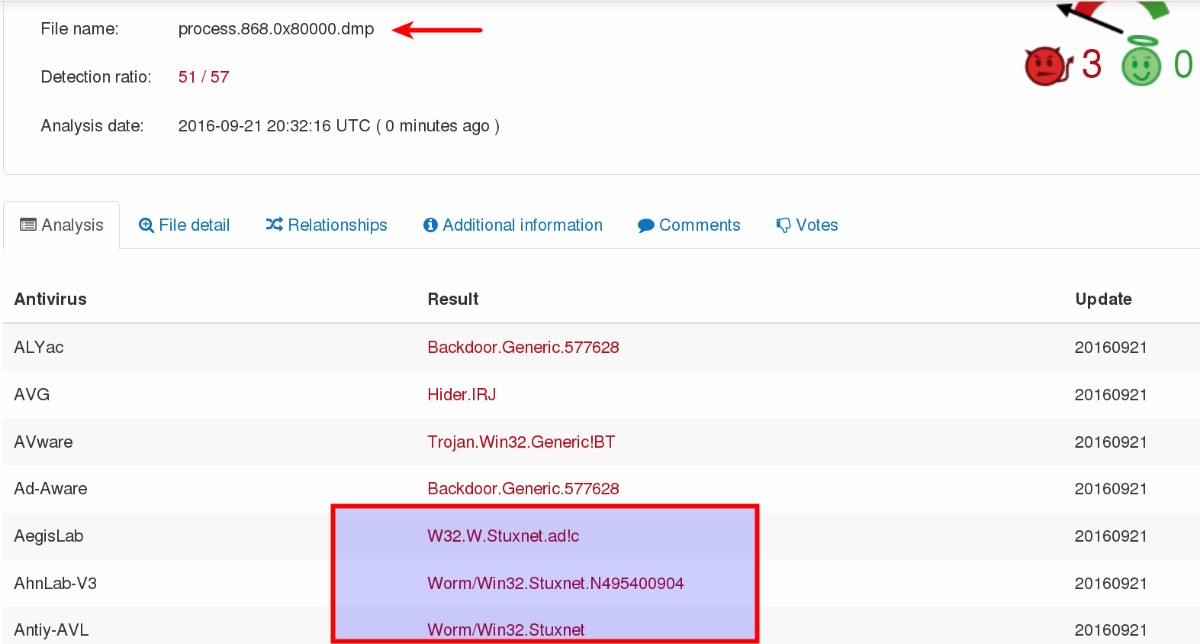Open the Analysis tab
Screen dimensions: 1200x644
(62, 225)
